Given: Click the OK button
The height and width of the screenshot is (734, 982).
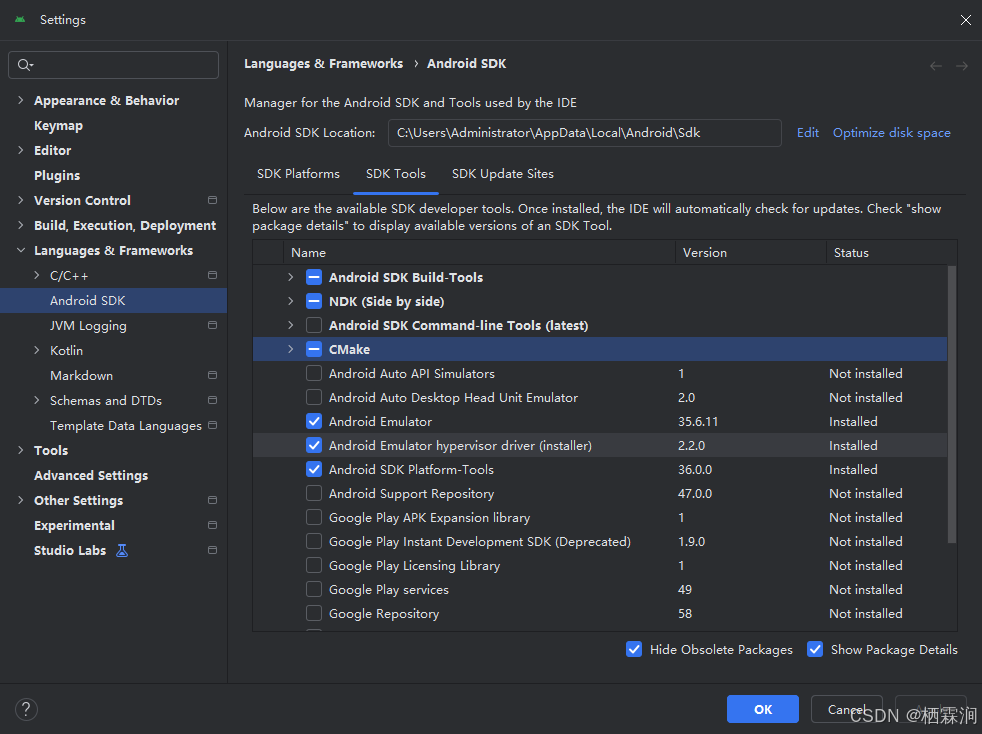Looking at the screenshot, I should coord(763,709).
